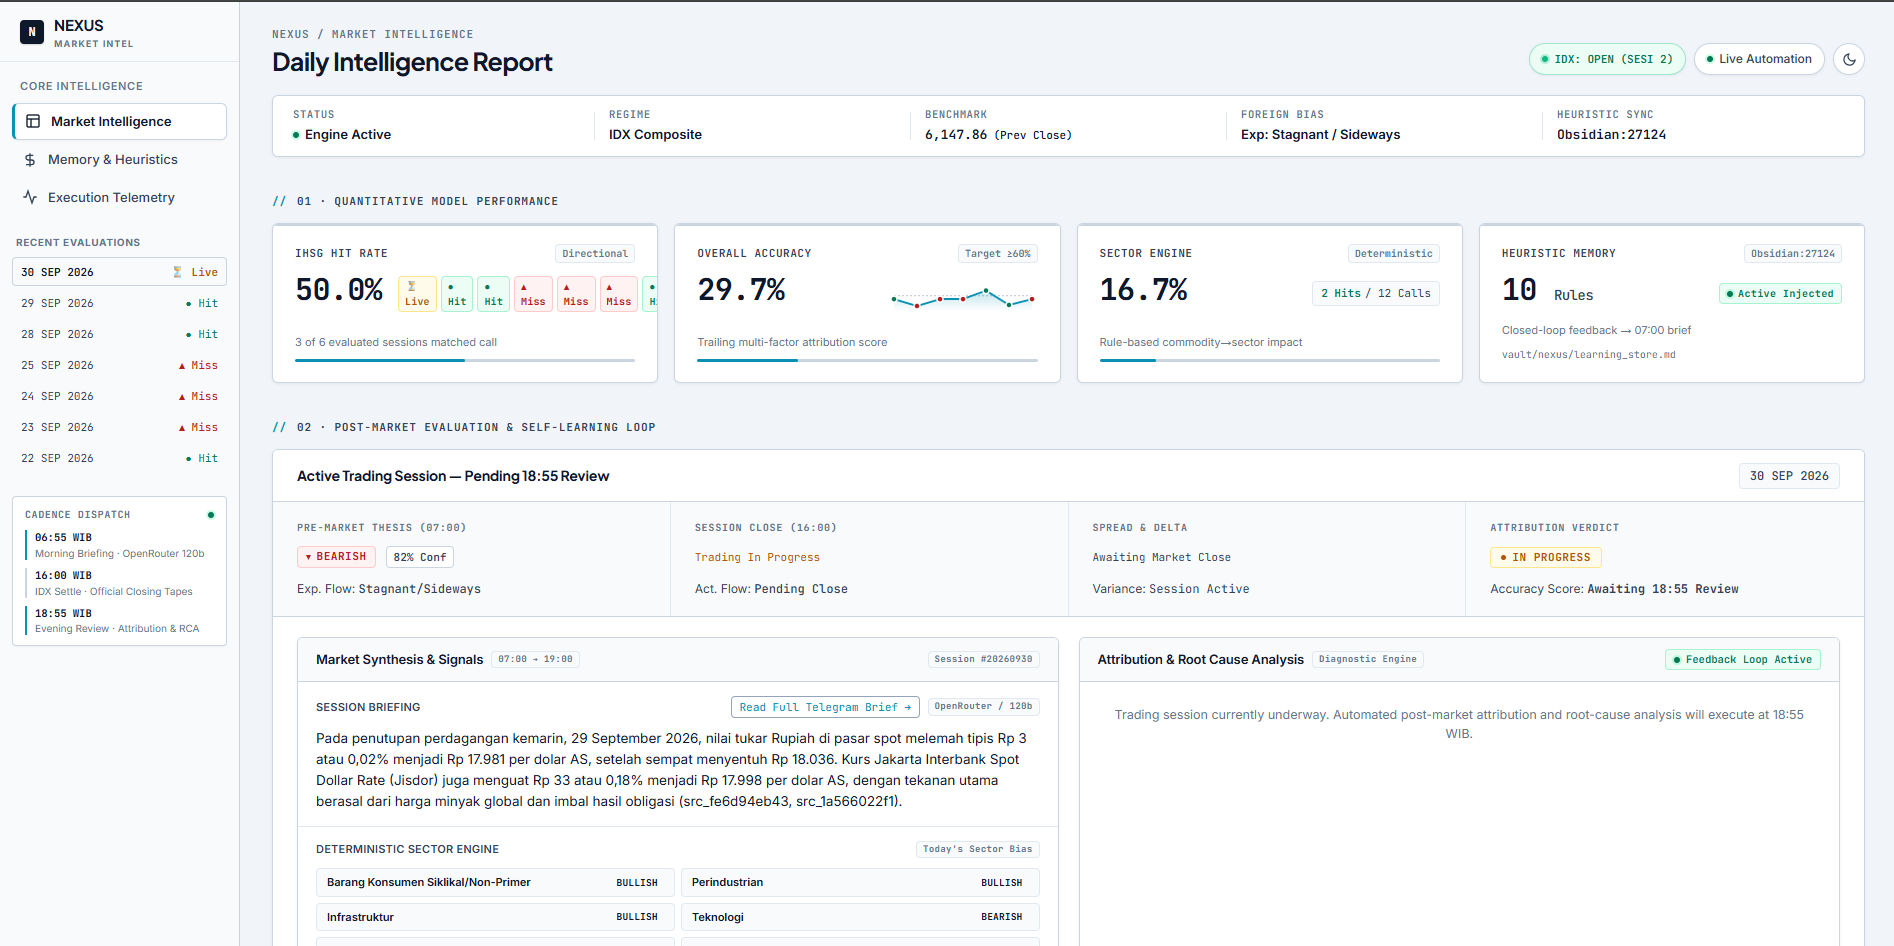
Task: Click the 82% Conf badge
Action: tap(419, 557)
